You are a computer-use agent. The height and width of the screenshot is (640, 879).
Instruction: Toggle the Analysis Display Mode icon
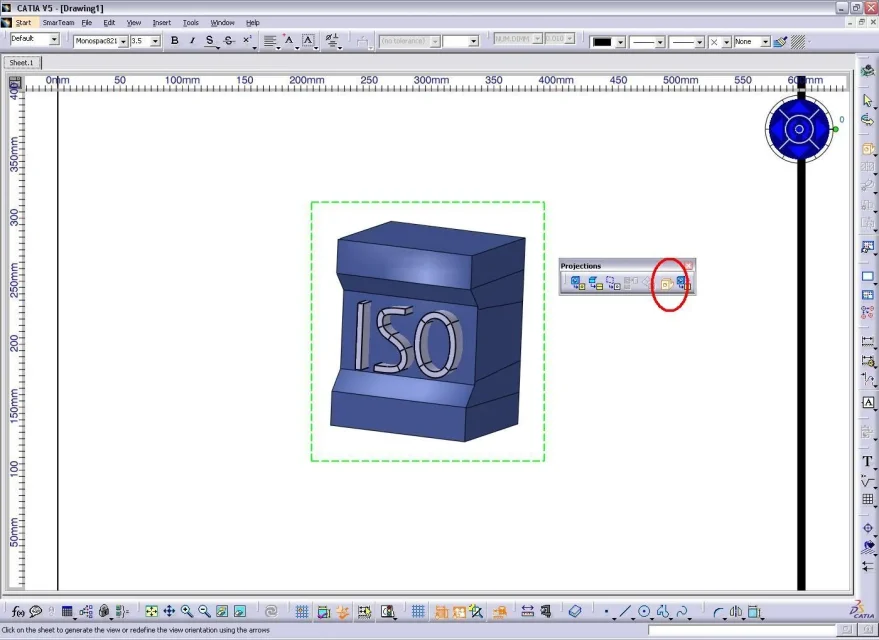[x=442, y=611]
